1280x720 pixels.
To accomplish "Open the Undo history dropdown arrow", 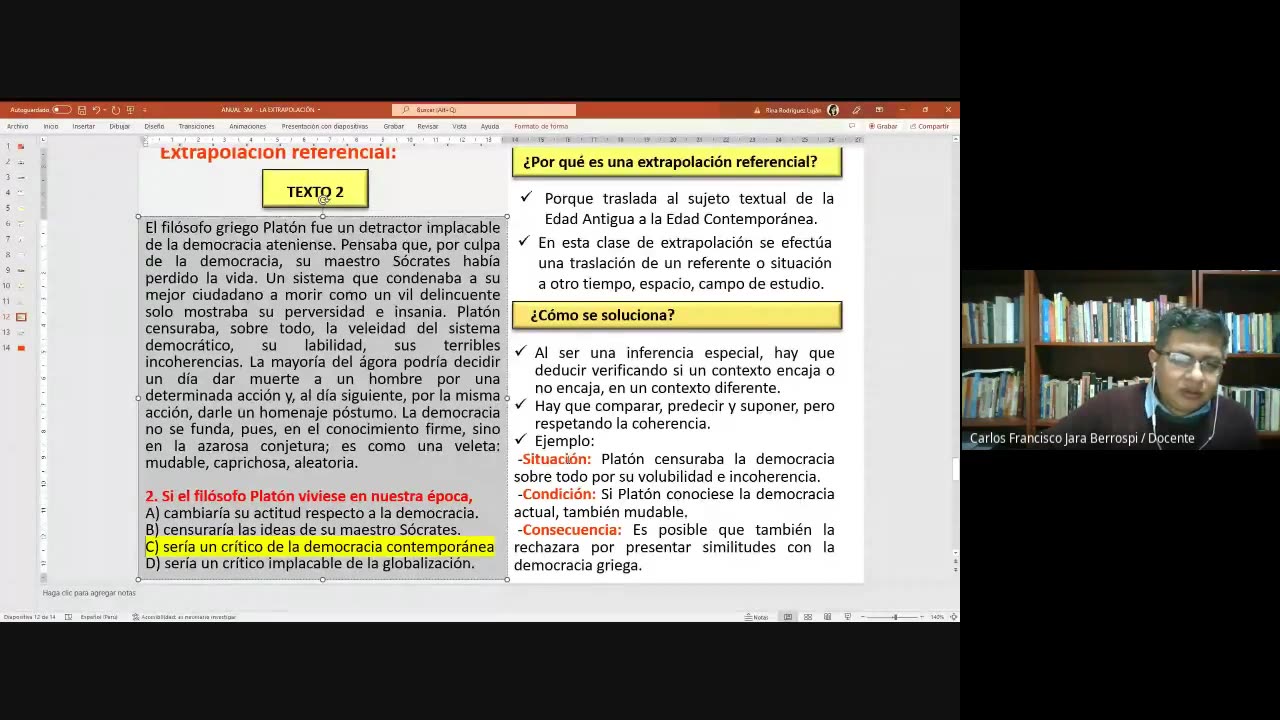I will coord(104,110).
